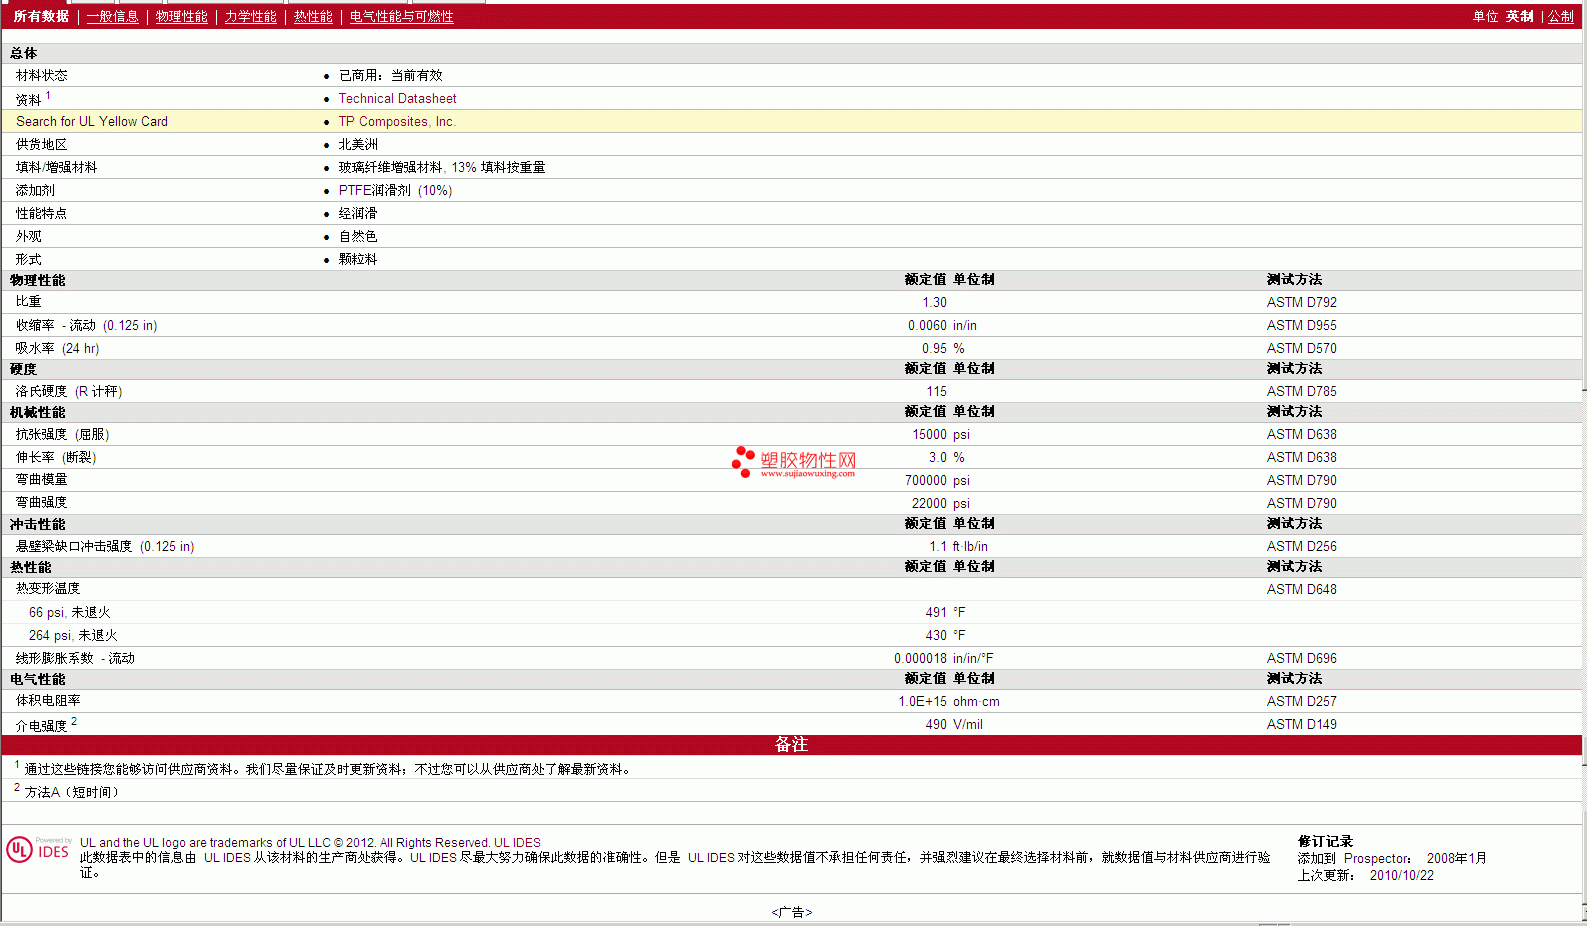This screenshot has height=926, width=1587.
Task: Click the 吸水率 value 0.95
Action: coord(934,348)
